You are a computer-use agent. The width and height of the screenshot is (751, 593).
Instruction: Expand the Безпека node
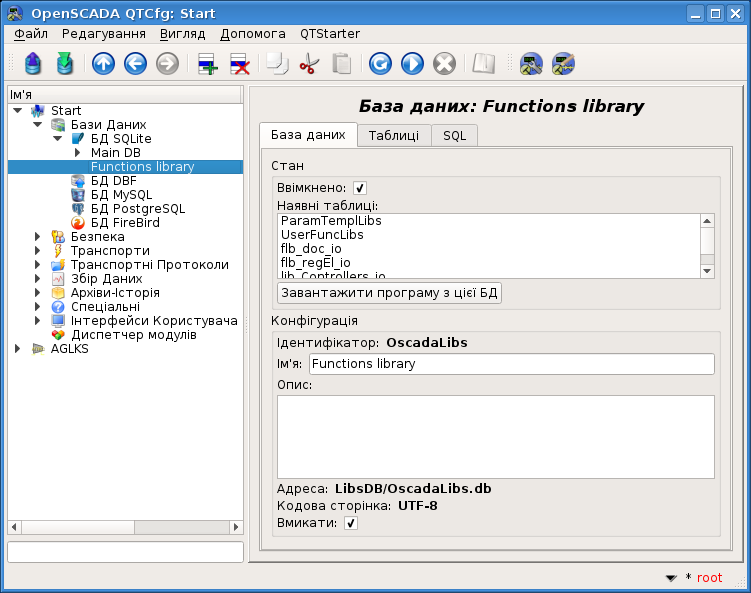click(37, 237)
